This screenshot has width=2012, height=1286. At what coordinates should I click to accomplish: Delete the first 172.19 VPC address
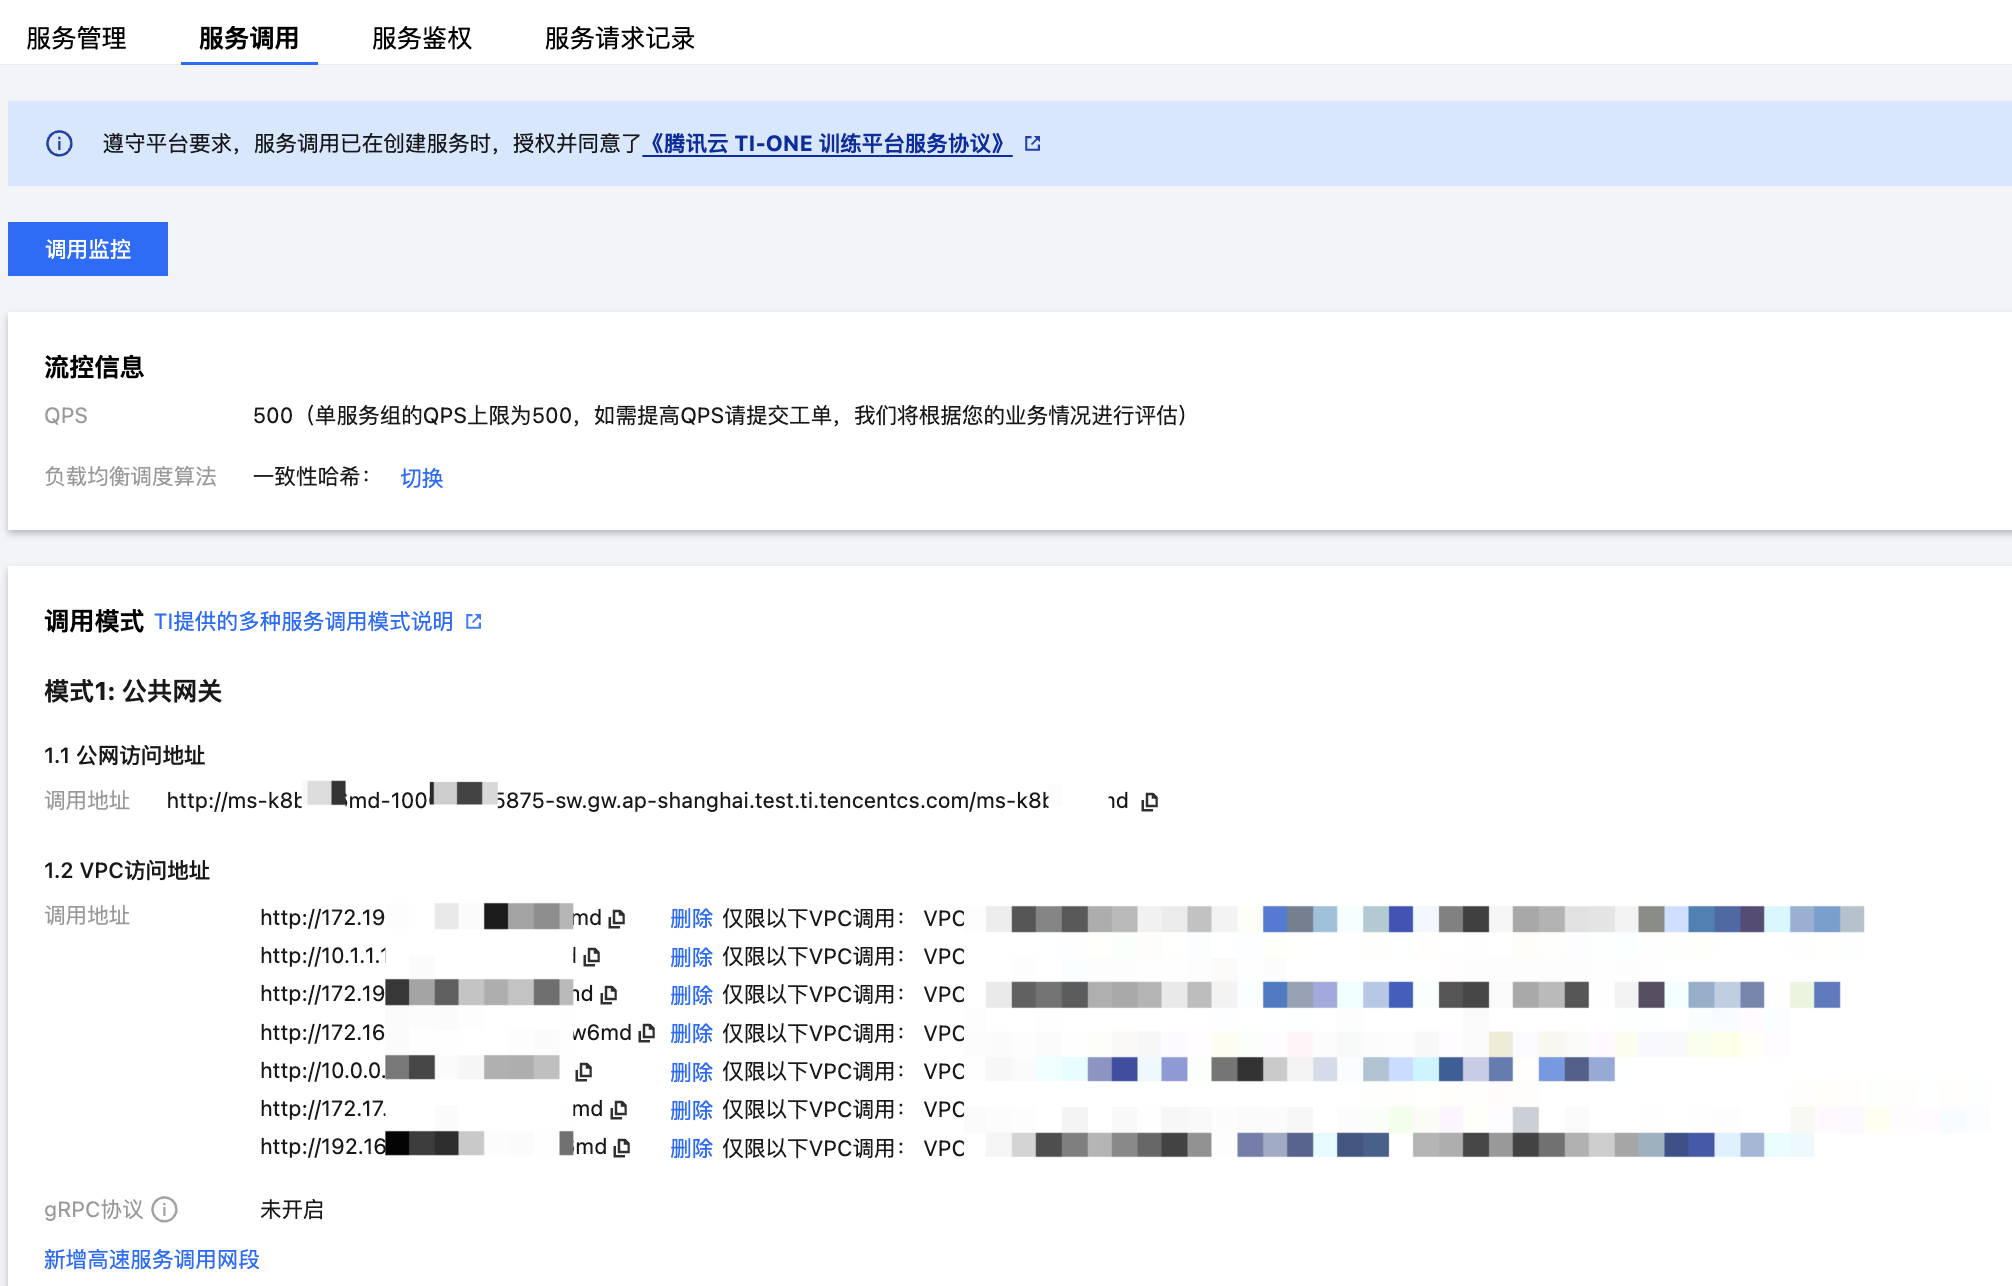691,918
